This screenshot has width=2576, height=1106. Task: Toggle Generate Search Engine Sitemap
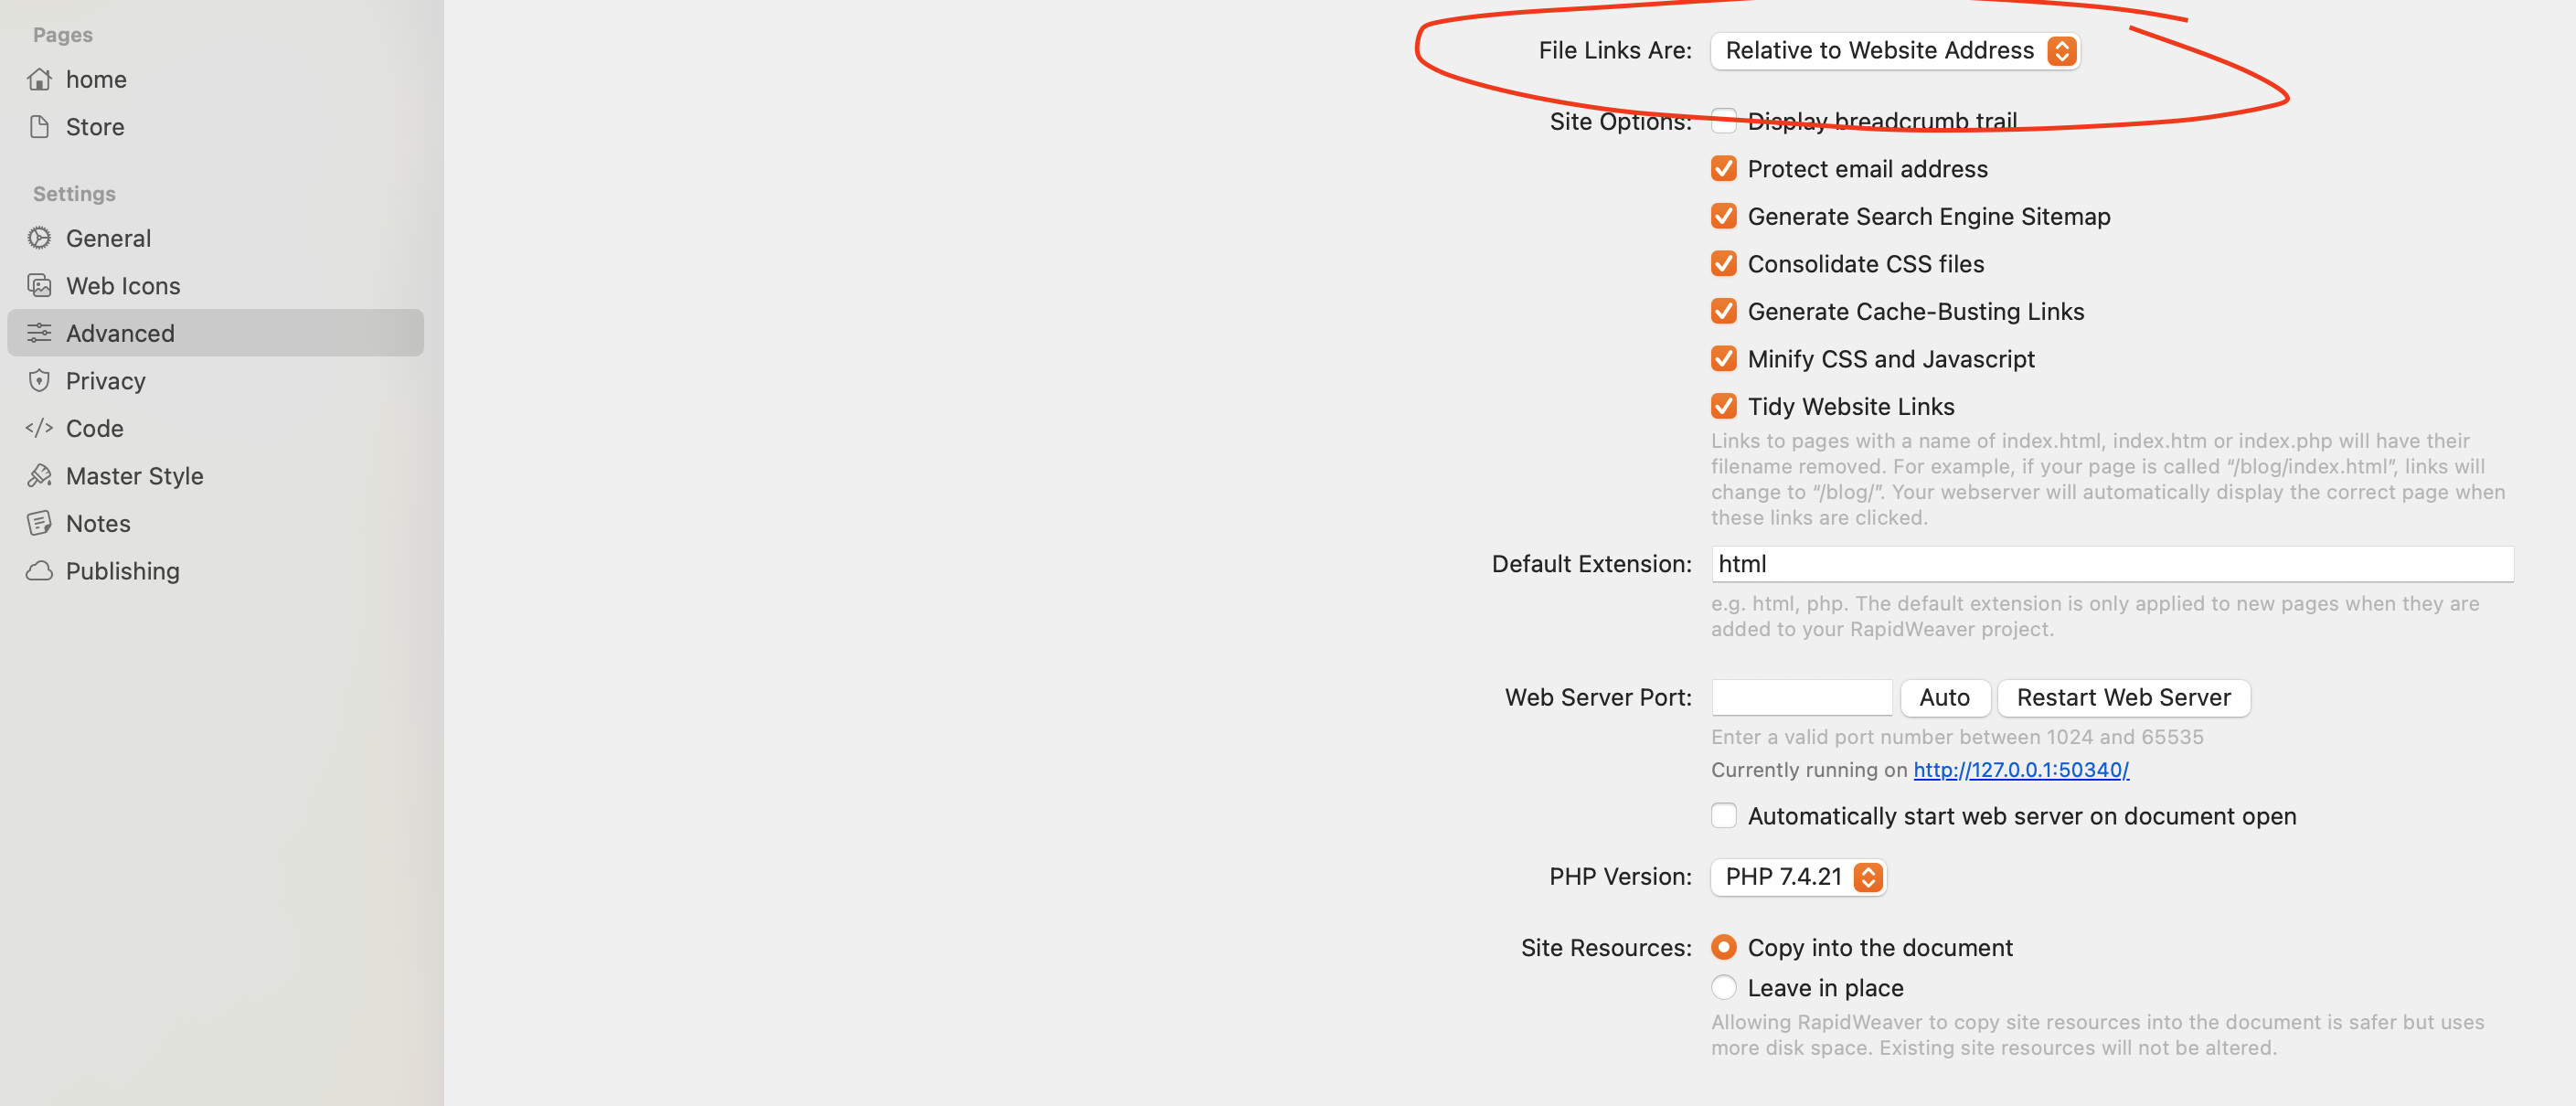(1724, 216)
